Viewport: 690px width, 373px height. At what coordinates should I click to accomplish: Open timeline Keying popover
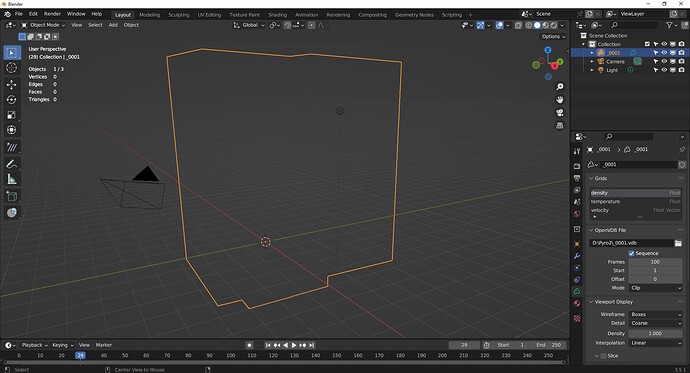[62, 345]
